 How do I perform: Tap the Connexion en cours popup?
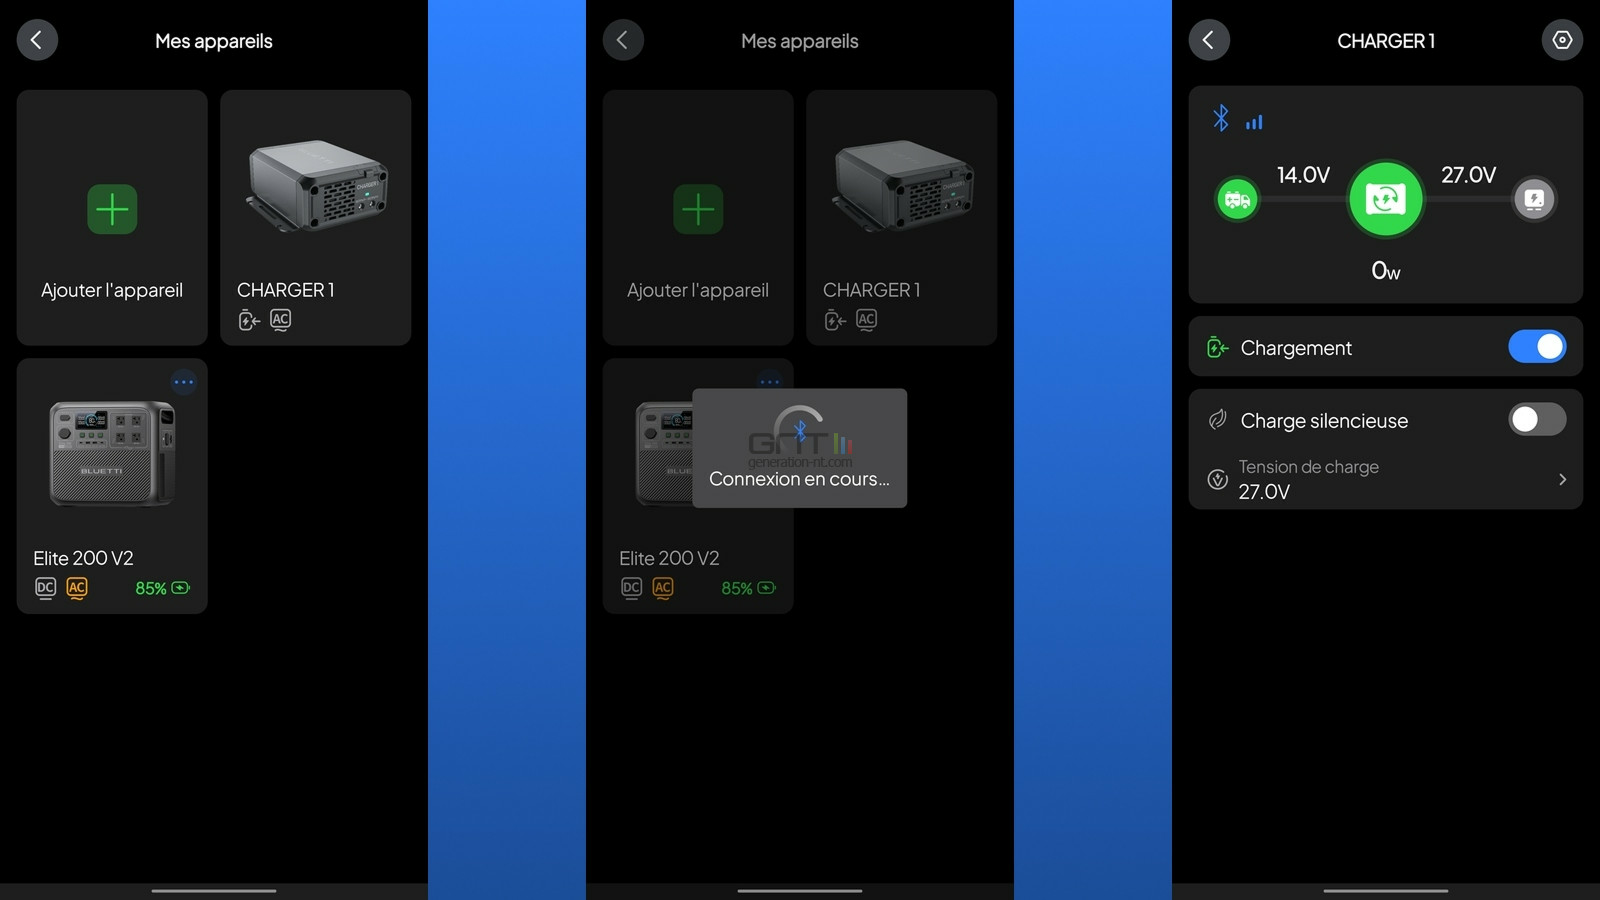[799, 448]
